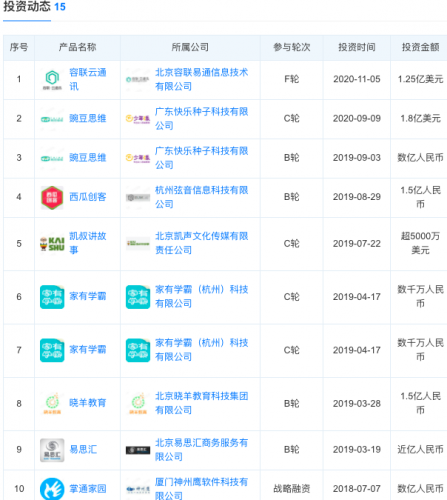Viewport: 447px width, 500px height.
Task: Select the 2019-08-29 date cell
Action: pos(357,197)
